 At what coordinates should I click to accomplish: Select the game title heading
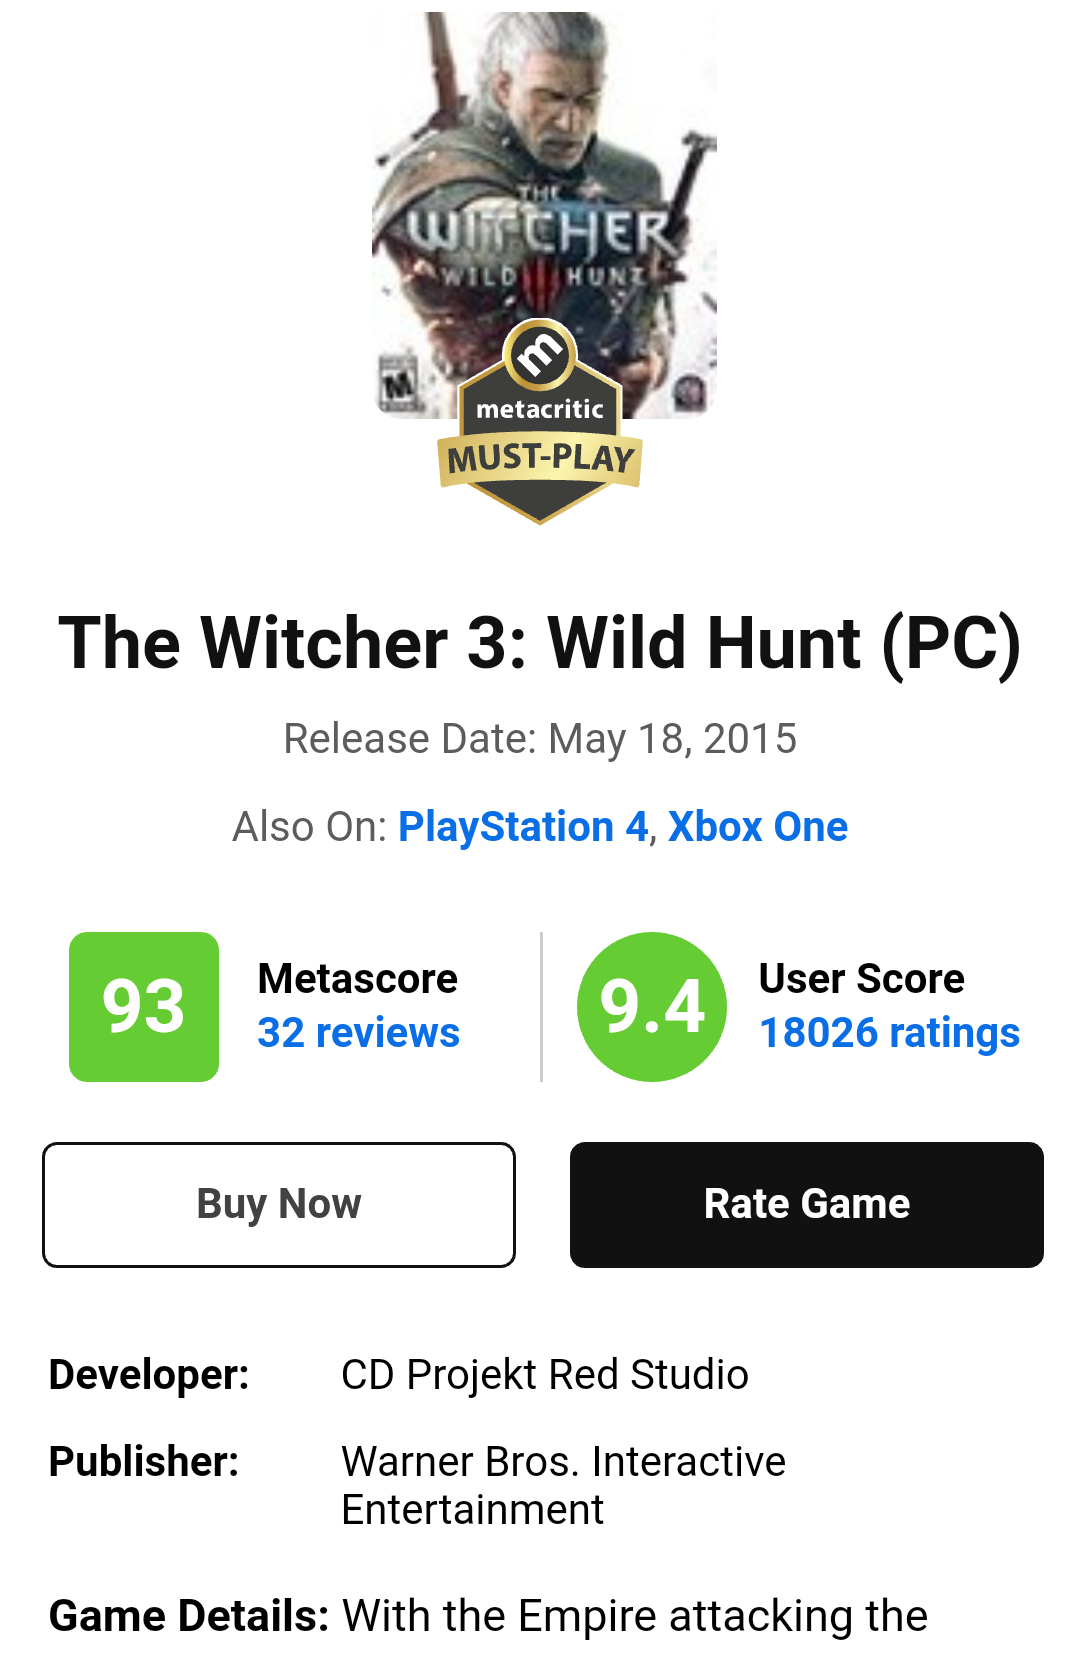(x=540, y=643)
